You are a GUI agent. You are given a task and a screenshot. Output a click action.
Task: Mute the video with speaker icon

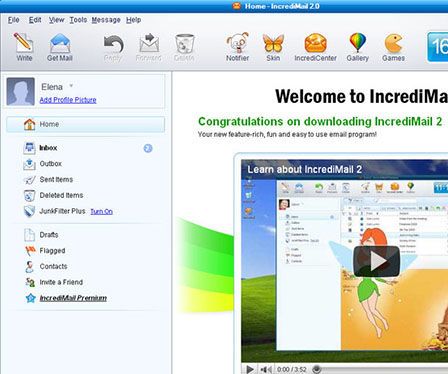(x=266, y=369)
